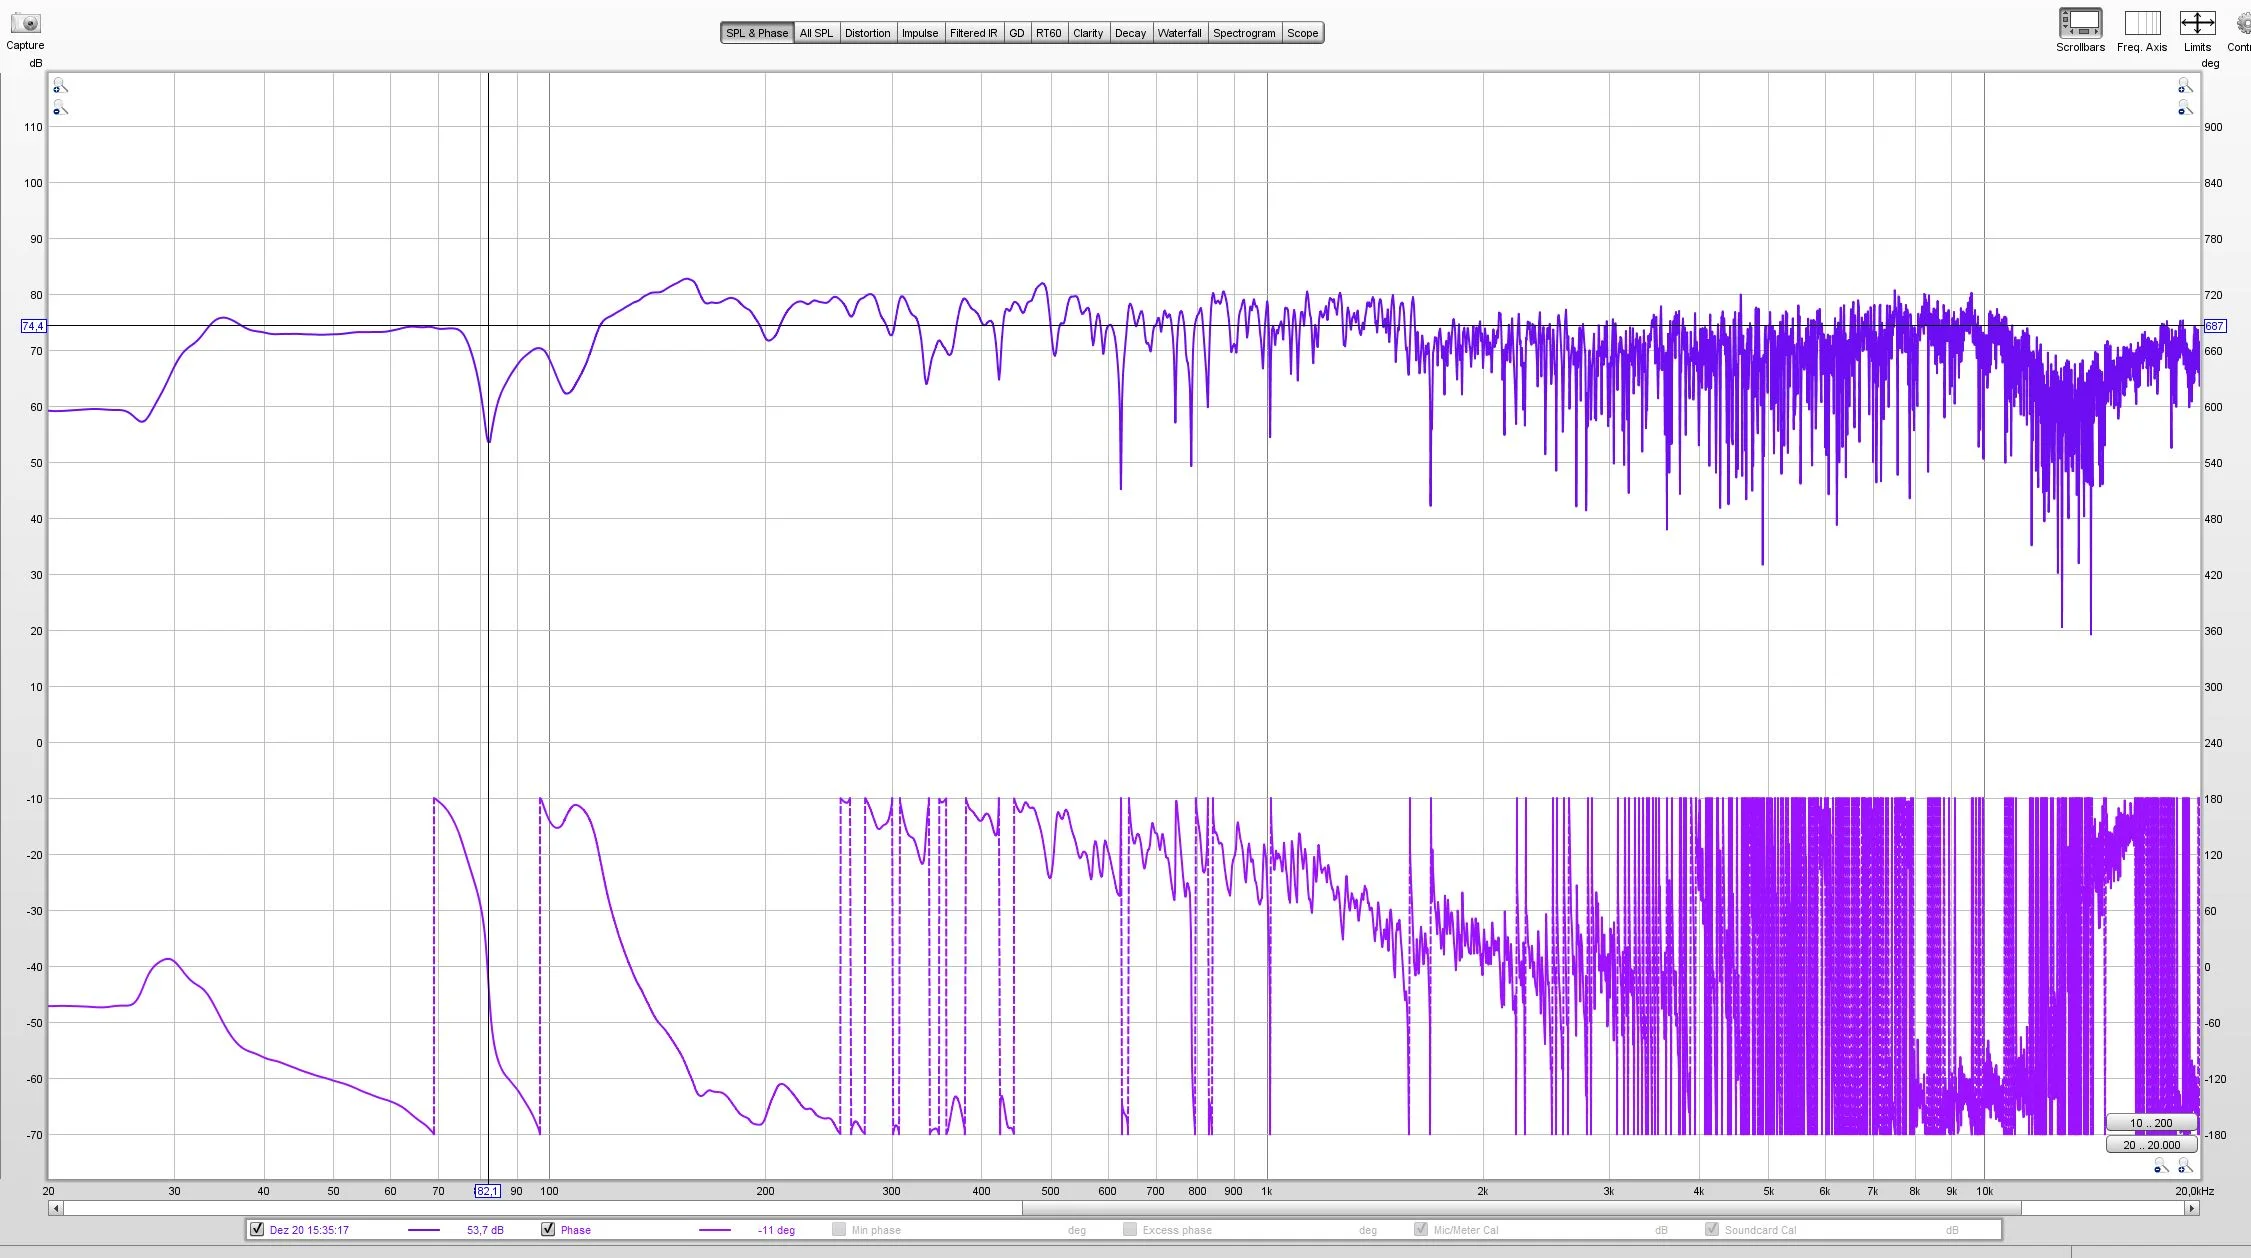Open the Distortion tab
Viewport: 2251px width, 1258px height.
coord(867,33)
